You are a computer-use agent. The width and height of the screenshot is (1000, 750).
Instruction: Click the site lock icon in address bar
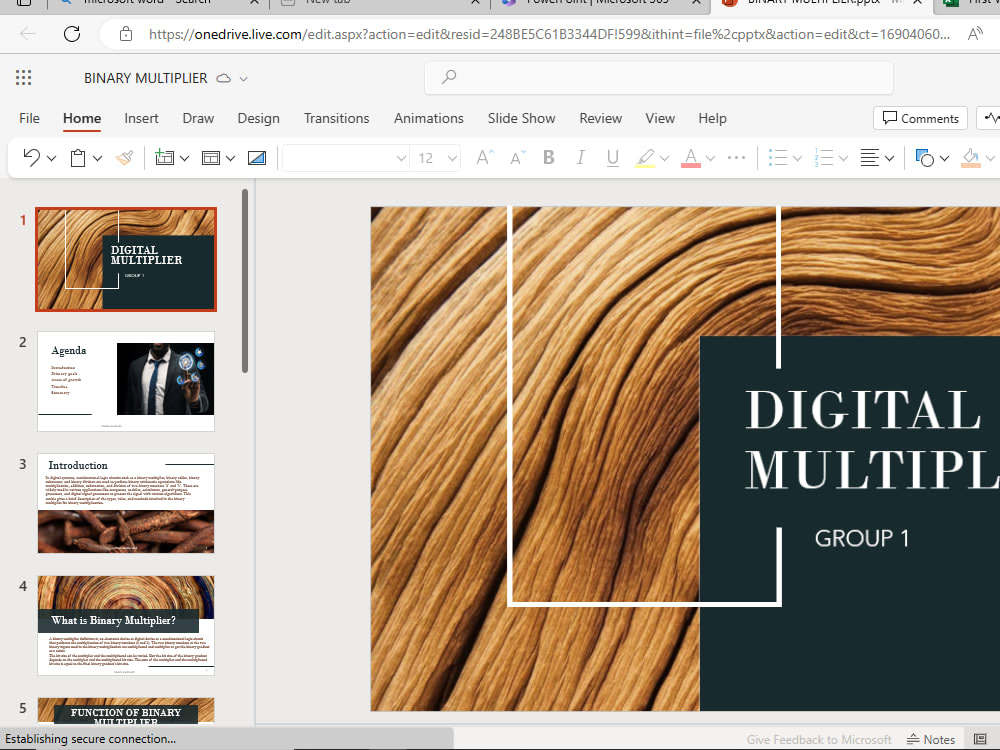point(126,34)
